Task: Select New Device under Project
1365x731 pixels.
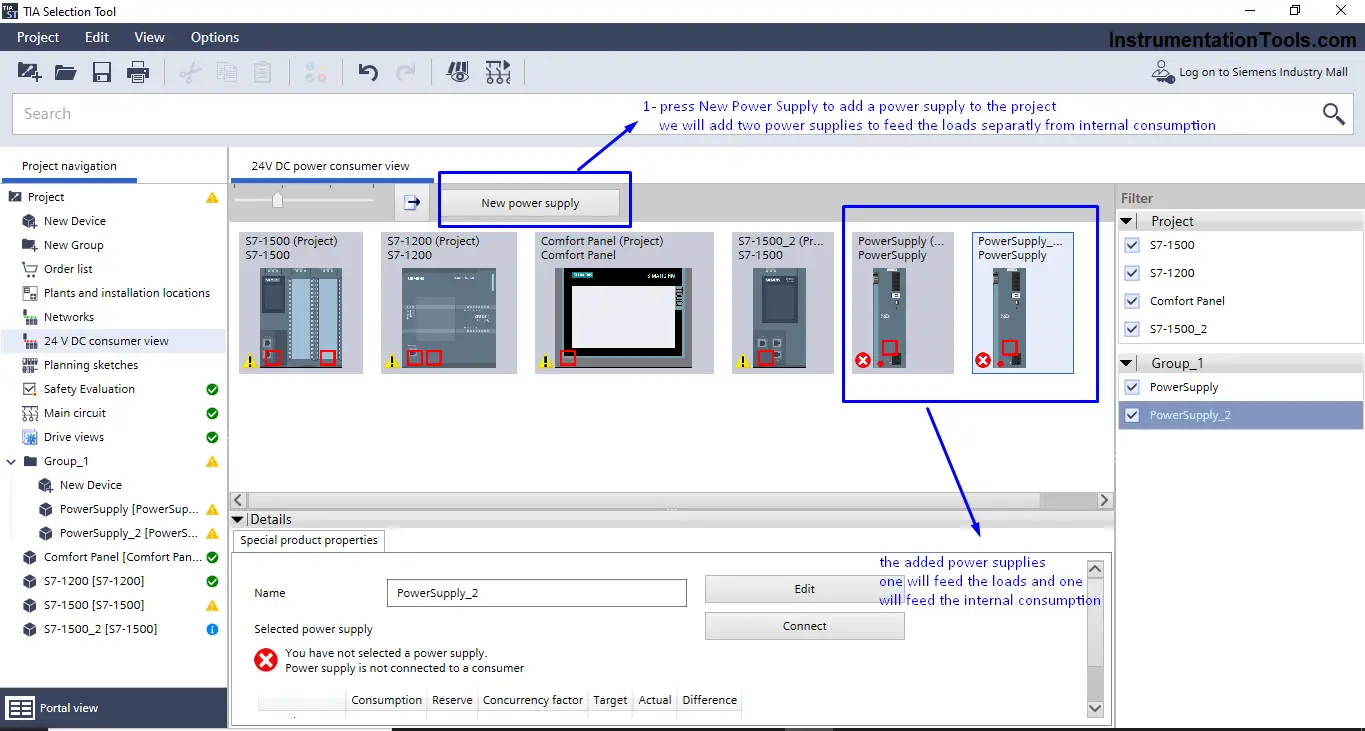Action: tap(74, 221)
